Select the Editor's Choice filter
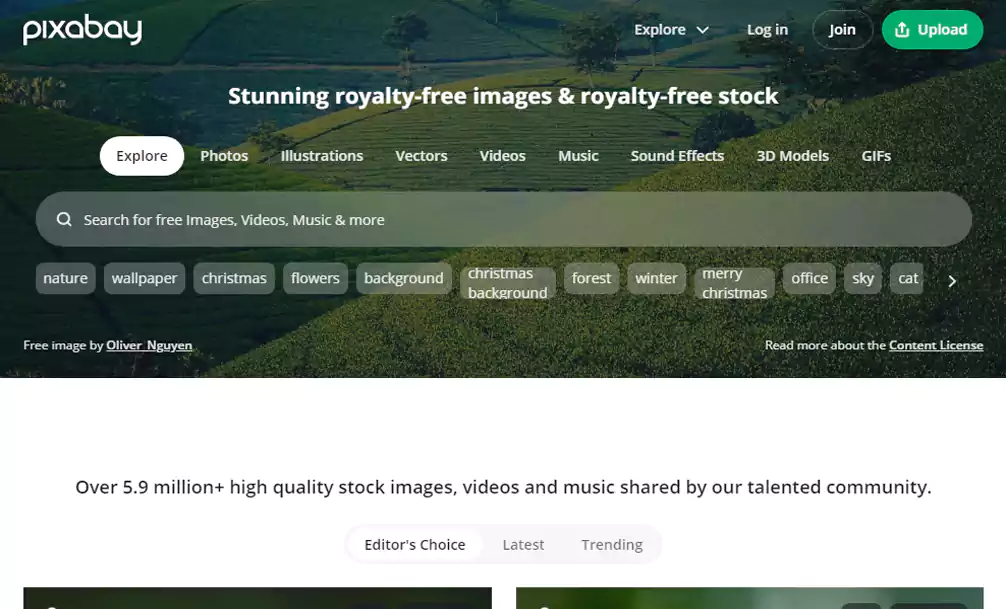The image size is (1006, 609). [415, 545]
